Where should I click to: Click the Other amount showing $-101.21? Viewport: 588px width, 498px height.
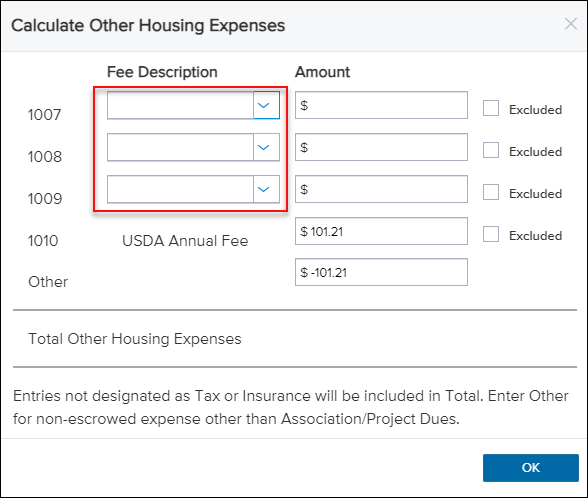(x=381, y=272)
